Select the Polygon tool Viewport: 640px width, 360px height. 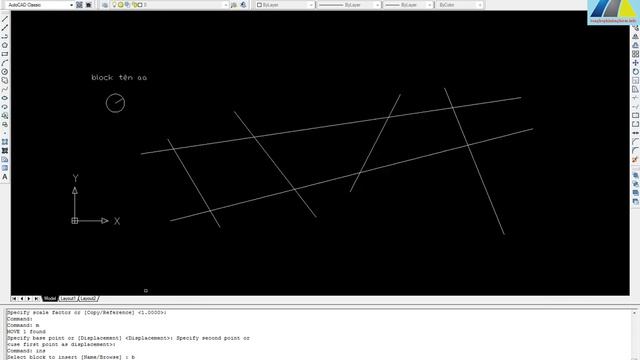[4, 45]
